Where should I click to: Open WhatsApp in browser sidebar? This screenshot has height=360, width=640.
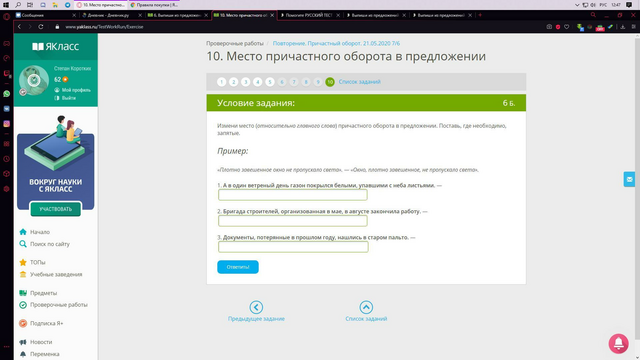7,93
